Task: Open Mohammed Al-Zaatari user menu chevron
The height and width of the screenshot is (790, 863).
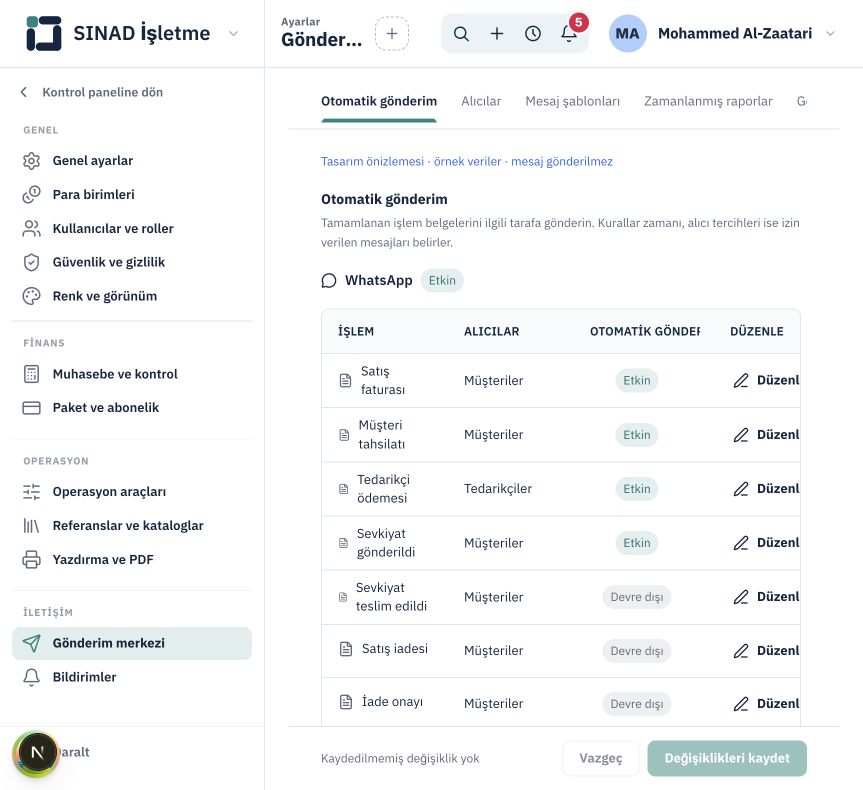Action: pos(831,34)
